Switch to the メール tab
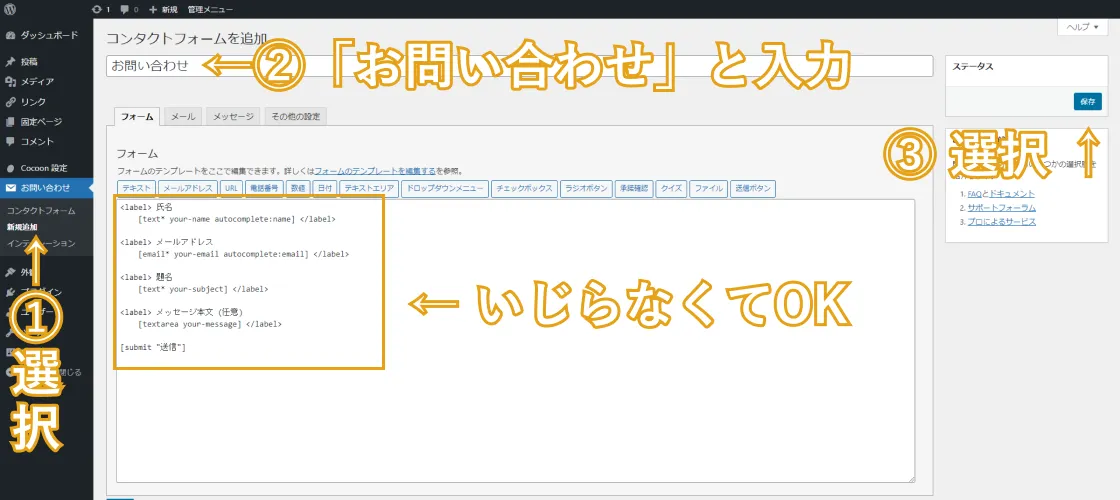1120x500 pixels. pos(183,117)
